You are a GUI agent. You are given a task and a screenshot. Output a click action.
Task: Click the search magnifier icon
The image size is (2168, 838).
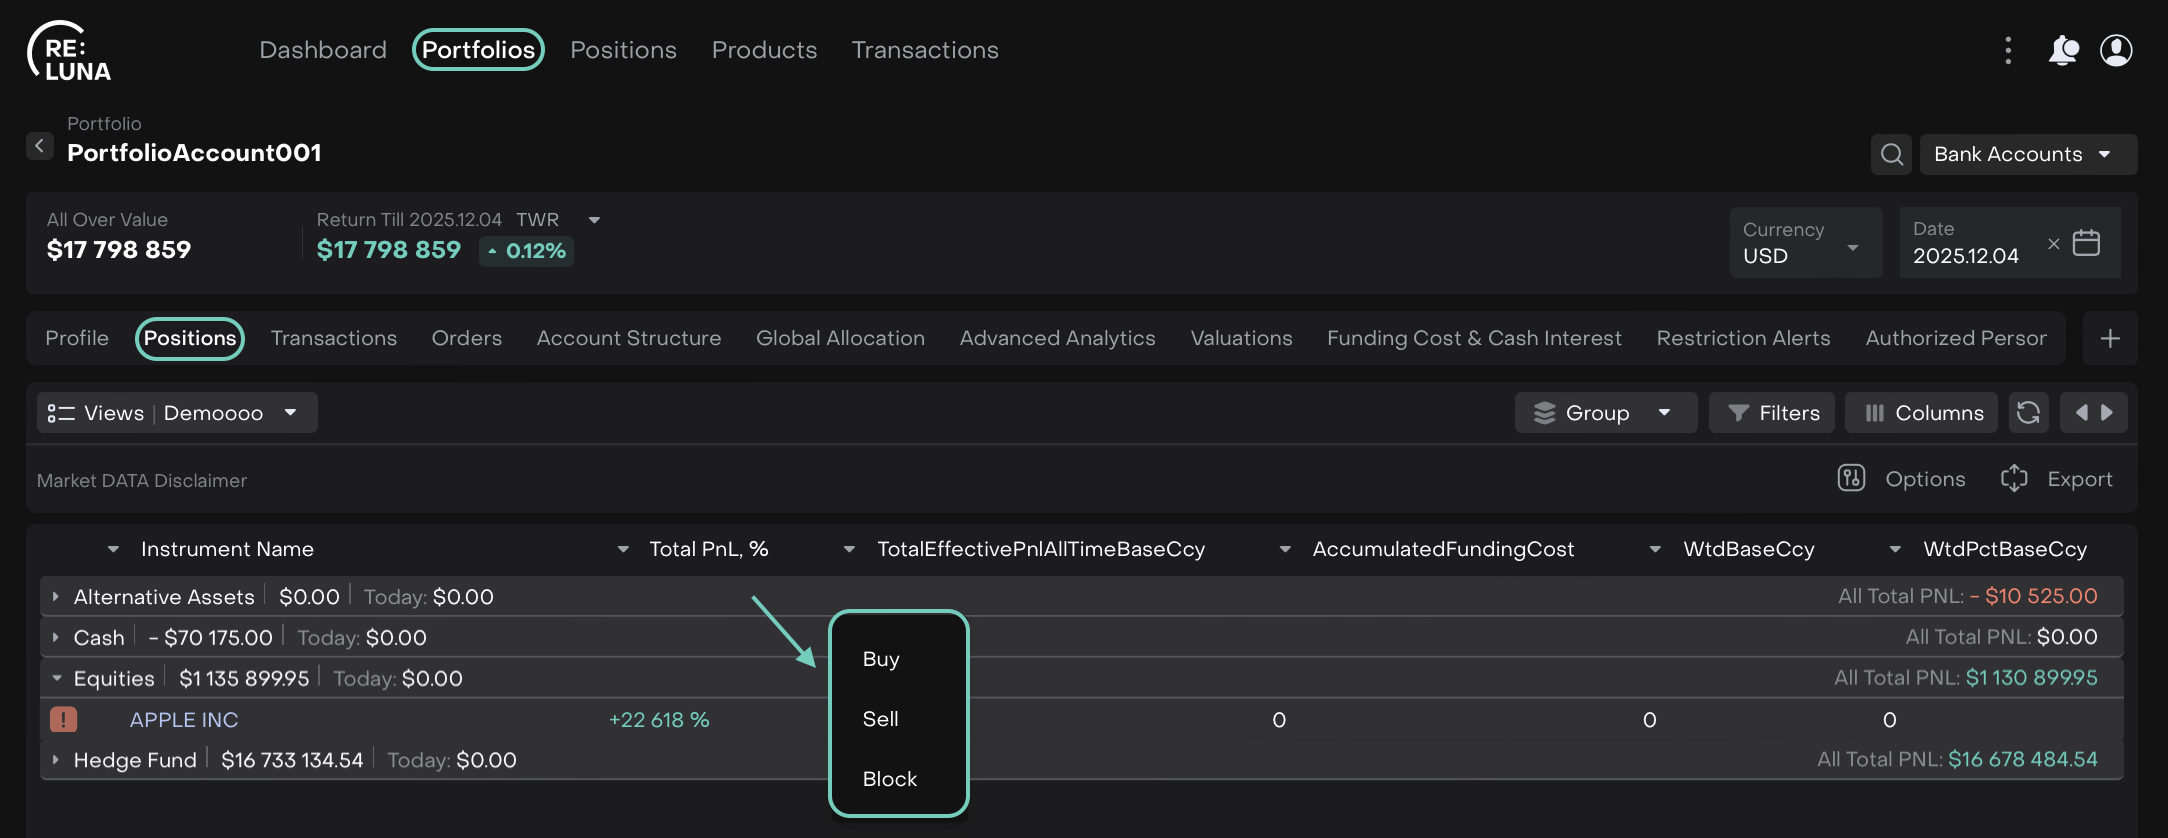[x=1891, y=154]
